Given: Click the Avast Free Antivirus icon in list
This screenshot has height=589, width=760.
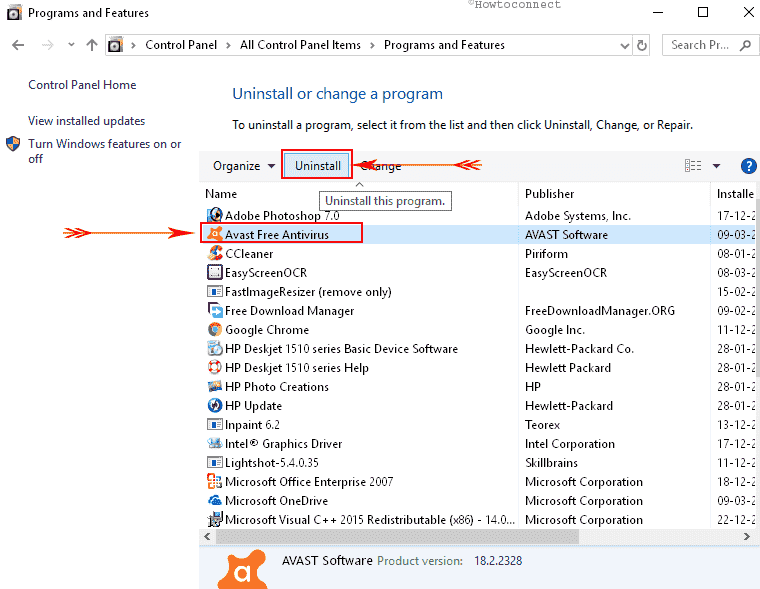Looking at the screenshot, I should pyautogui.click(x=215, y=234).
